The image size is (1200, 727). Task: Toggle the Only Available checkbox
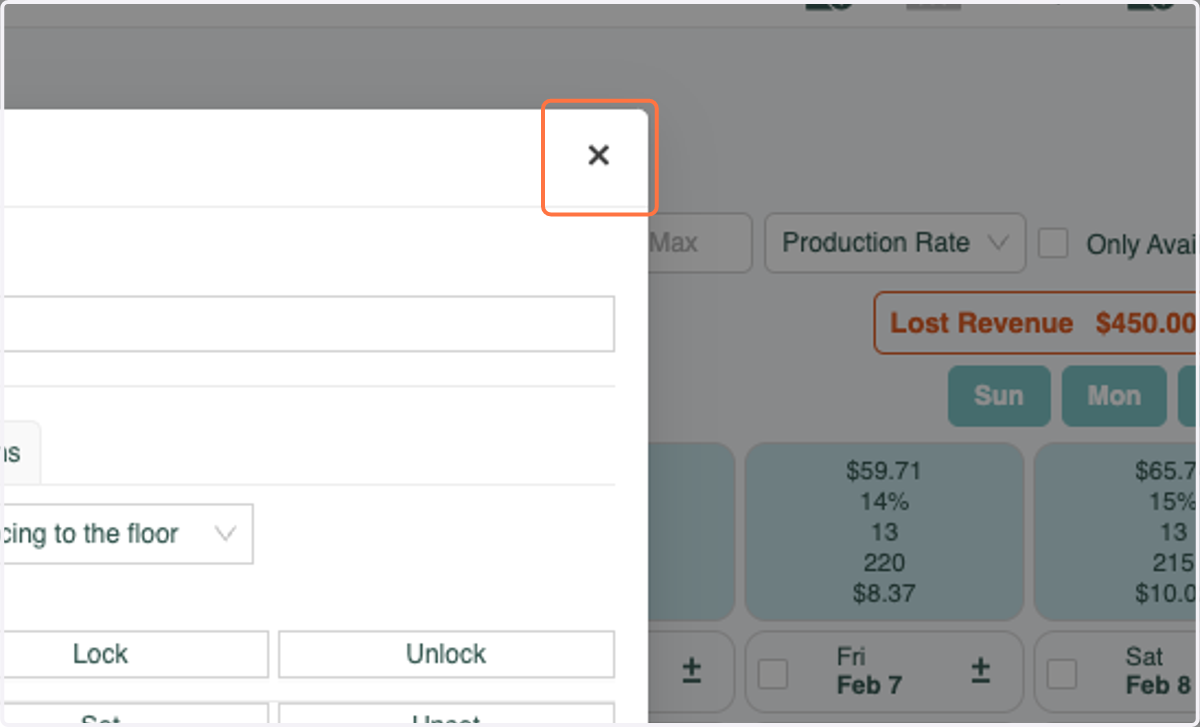click(1053, 243)
